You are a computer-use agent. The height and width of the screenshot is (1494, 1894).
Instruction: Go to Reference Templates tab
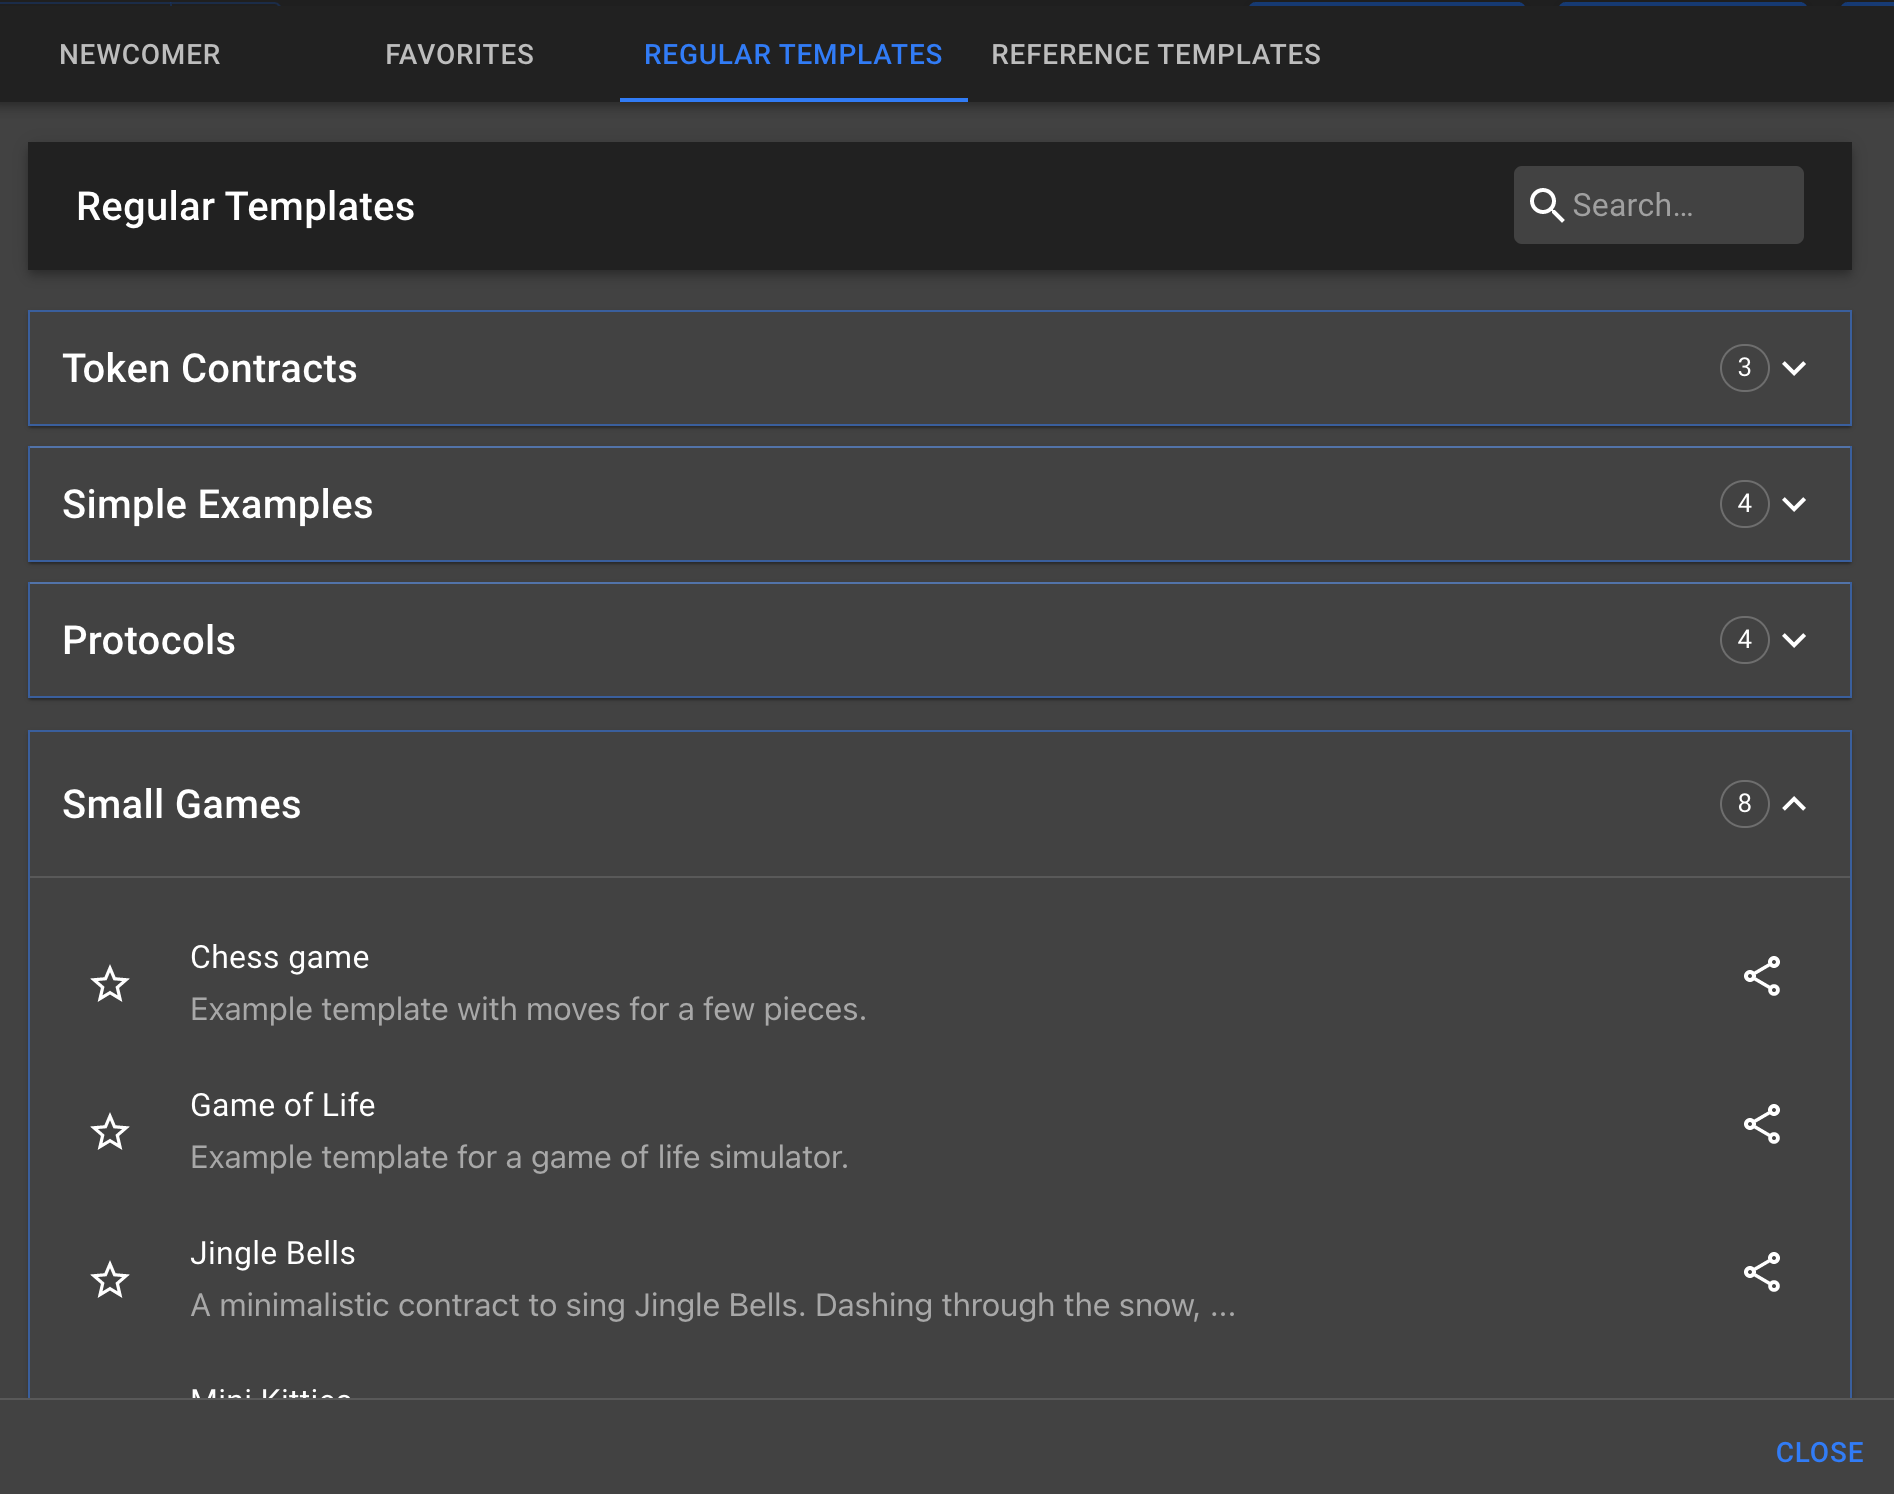[1155, 54]
